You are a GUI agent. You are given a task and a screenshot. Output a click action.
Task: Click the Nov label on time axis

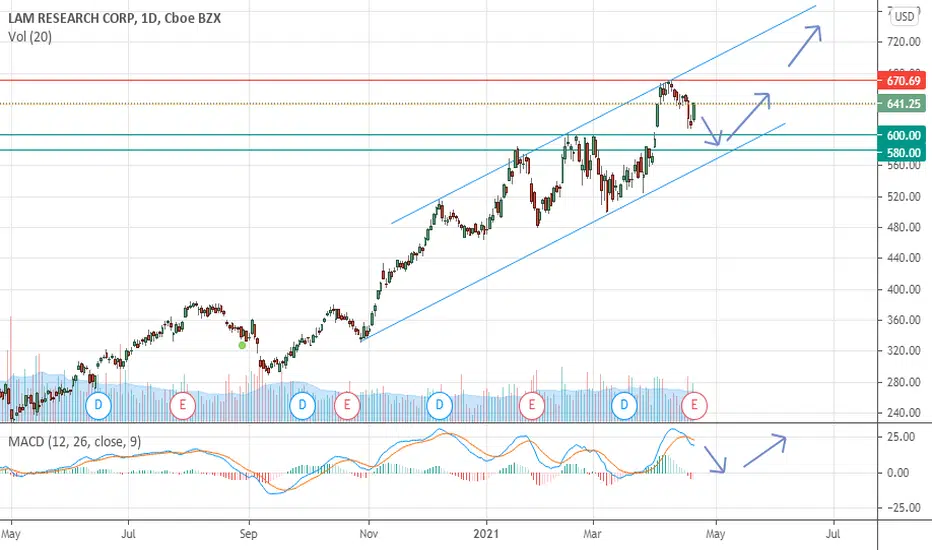point(369,534)
